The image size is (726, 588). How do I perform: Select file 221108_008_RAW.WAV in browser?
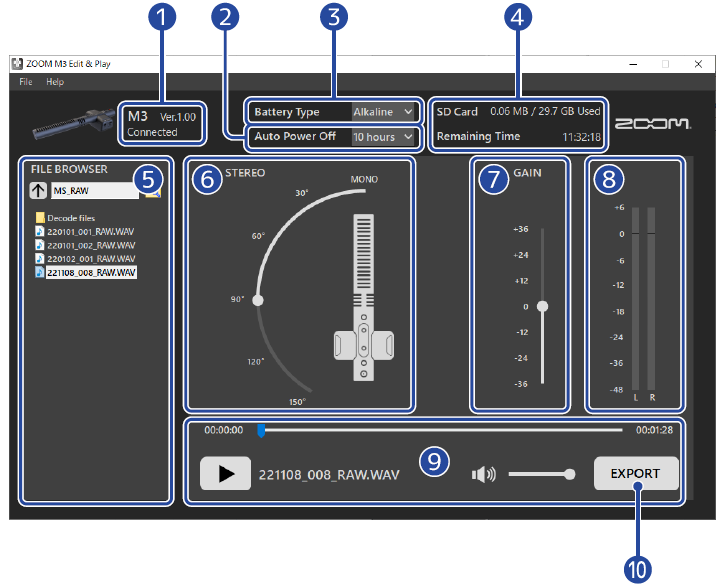click(86, 272)
